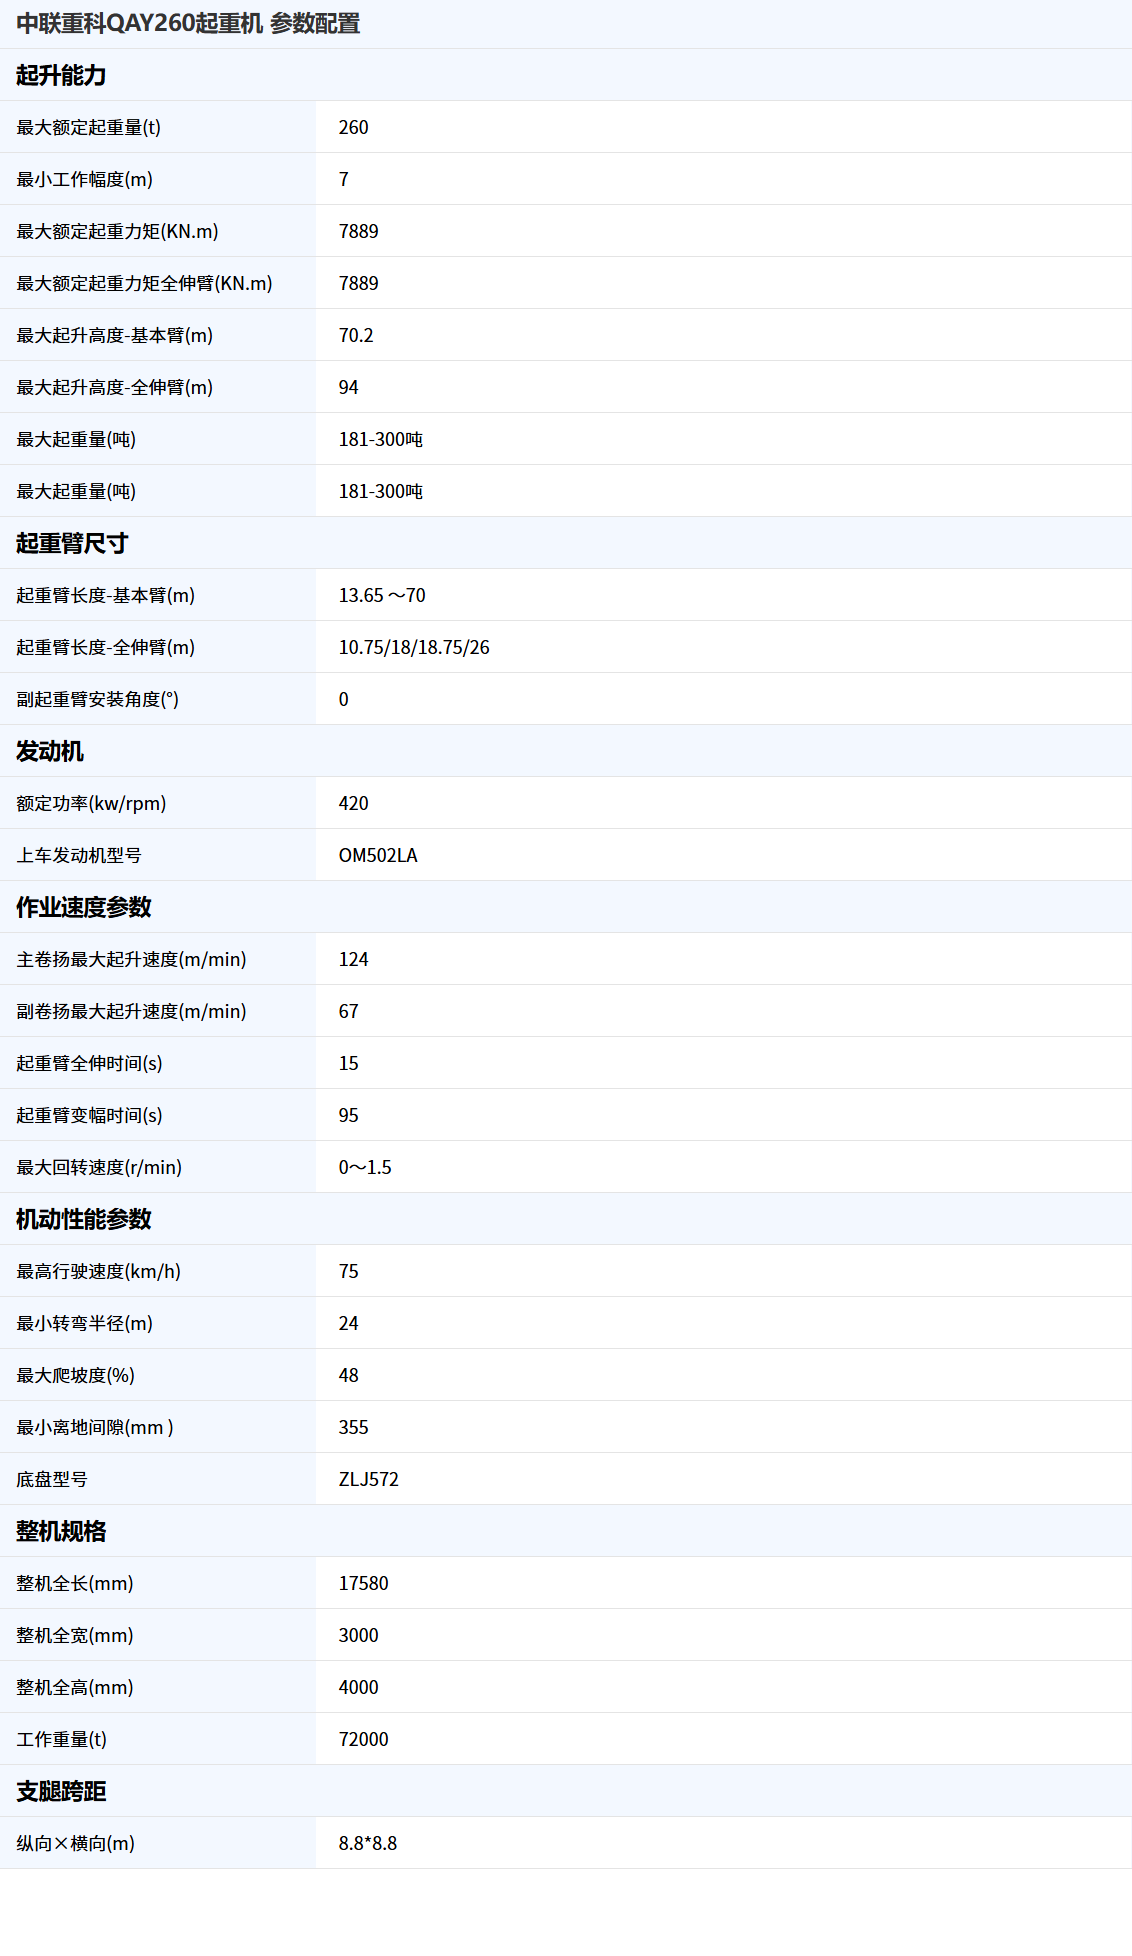Click the title 中联重科QAY260起重机 参数配置
This screenshot has height=1956, width=1132.
[188, 24]
